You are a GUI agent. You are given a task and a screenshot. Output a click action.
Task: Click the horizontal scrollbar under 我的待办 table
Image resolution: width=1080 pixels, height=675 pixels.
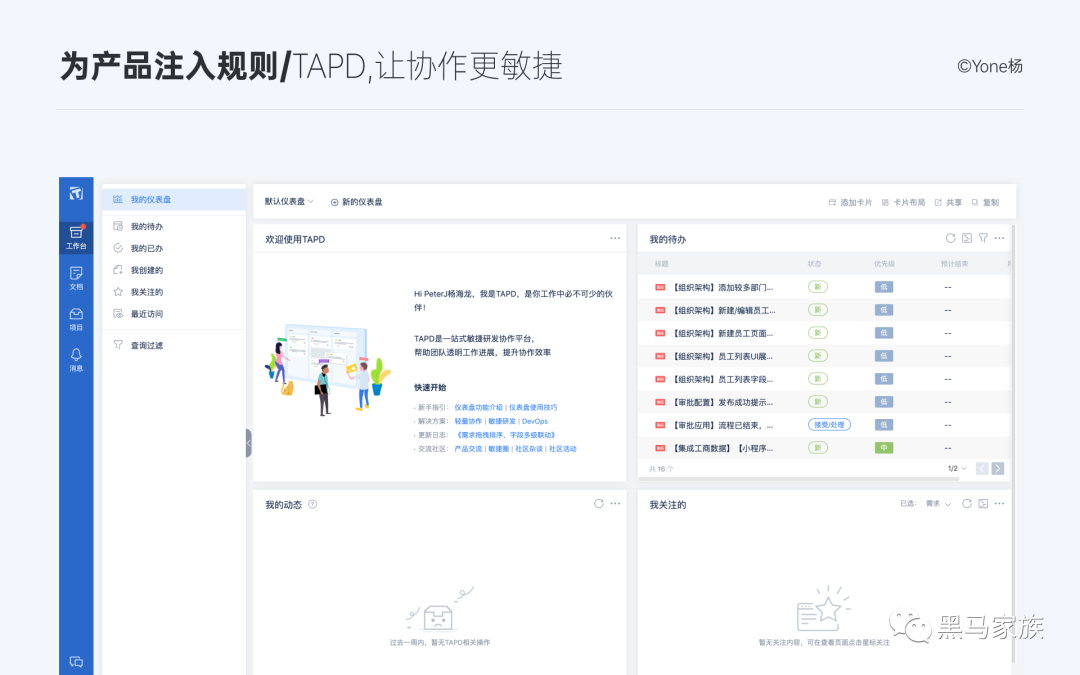click(x=800, y=478)
